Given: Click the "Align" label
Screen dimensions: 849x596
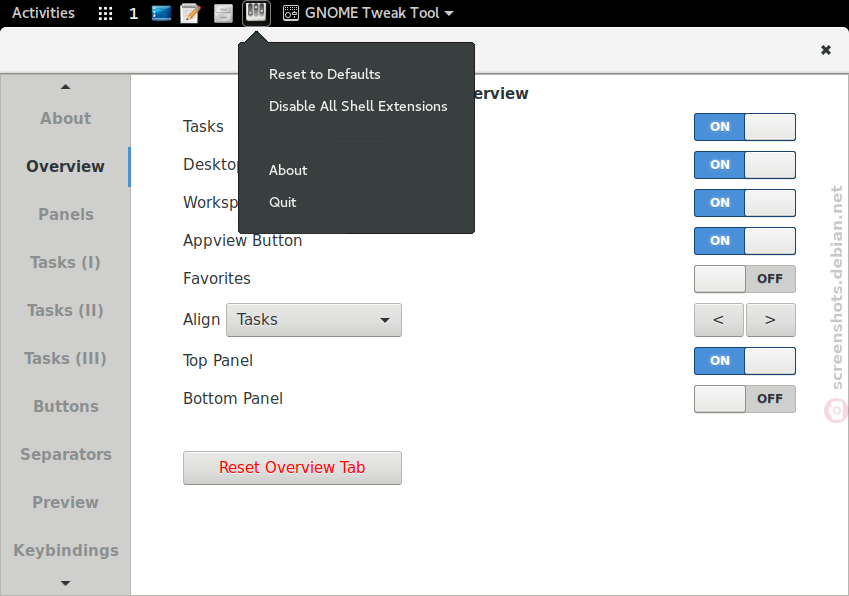Looking at the screenshot, I should (x=201, y=320).
